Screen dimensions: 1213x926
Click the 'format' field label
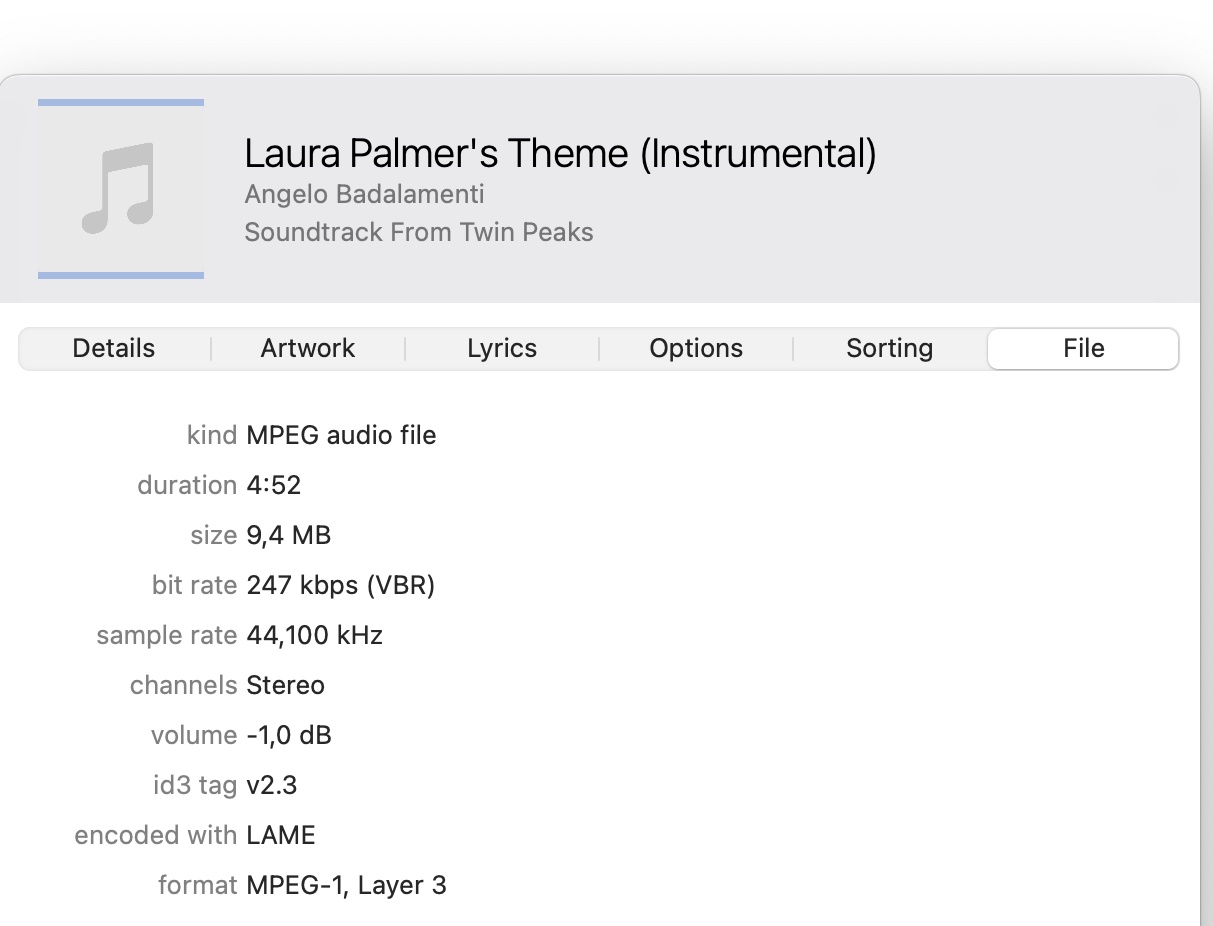coord(198,885)
